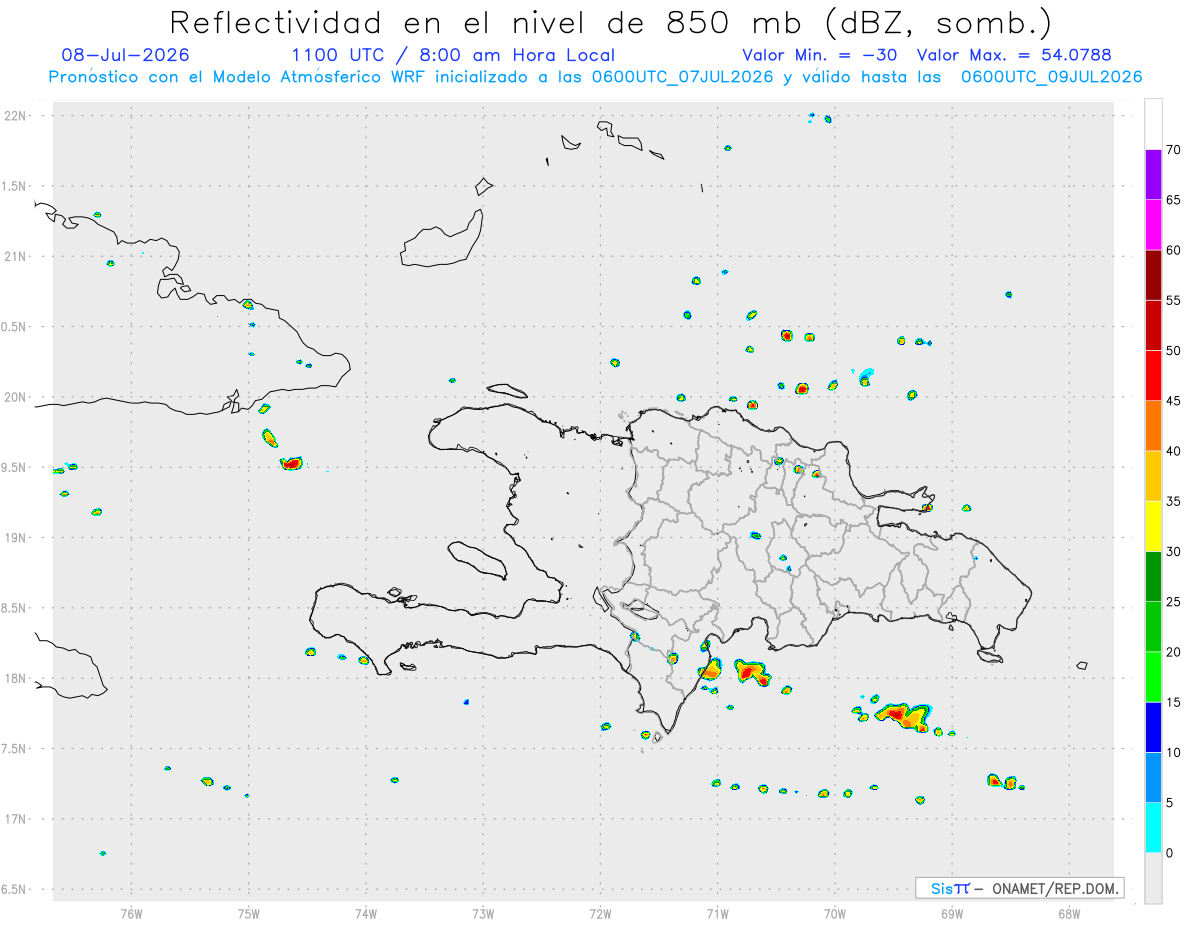This screenshot has width=1200, height=927.
Task: Click the '71W' longitude label
Action: pyautogui.click(x=717, y=912)
